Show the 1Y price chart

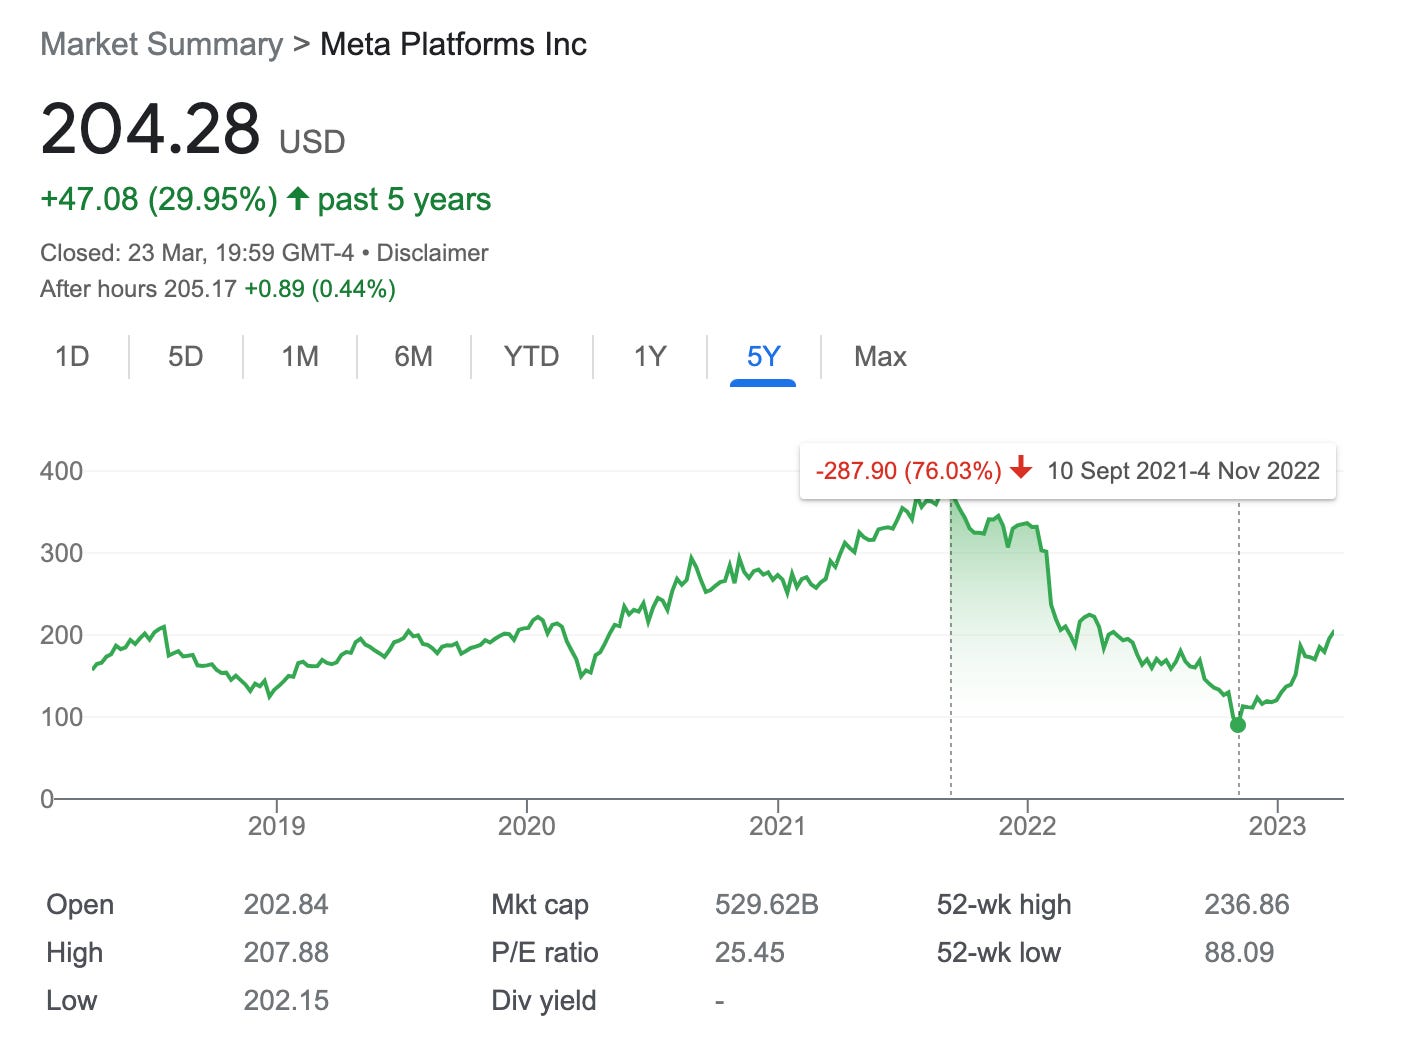coord(650,357)
